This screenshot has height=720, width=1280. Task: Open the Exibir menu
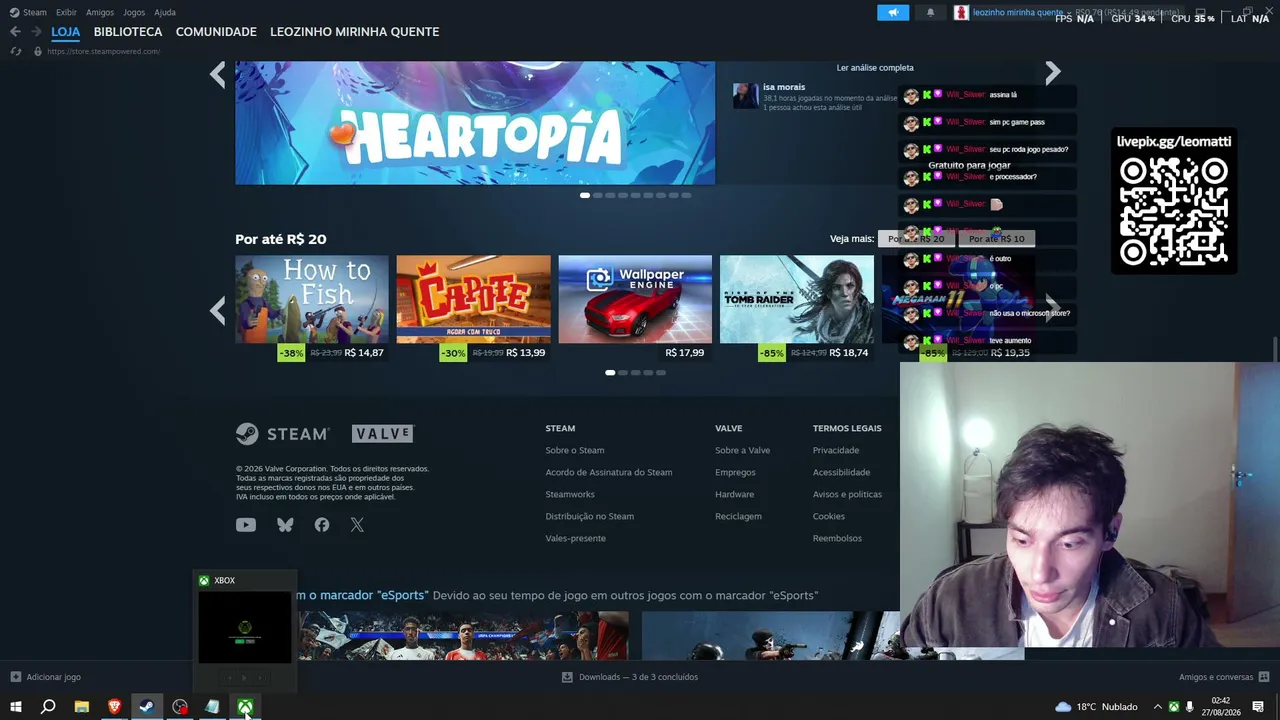pos(66,12)
